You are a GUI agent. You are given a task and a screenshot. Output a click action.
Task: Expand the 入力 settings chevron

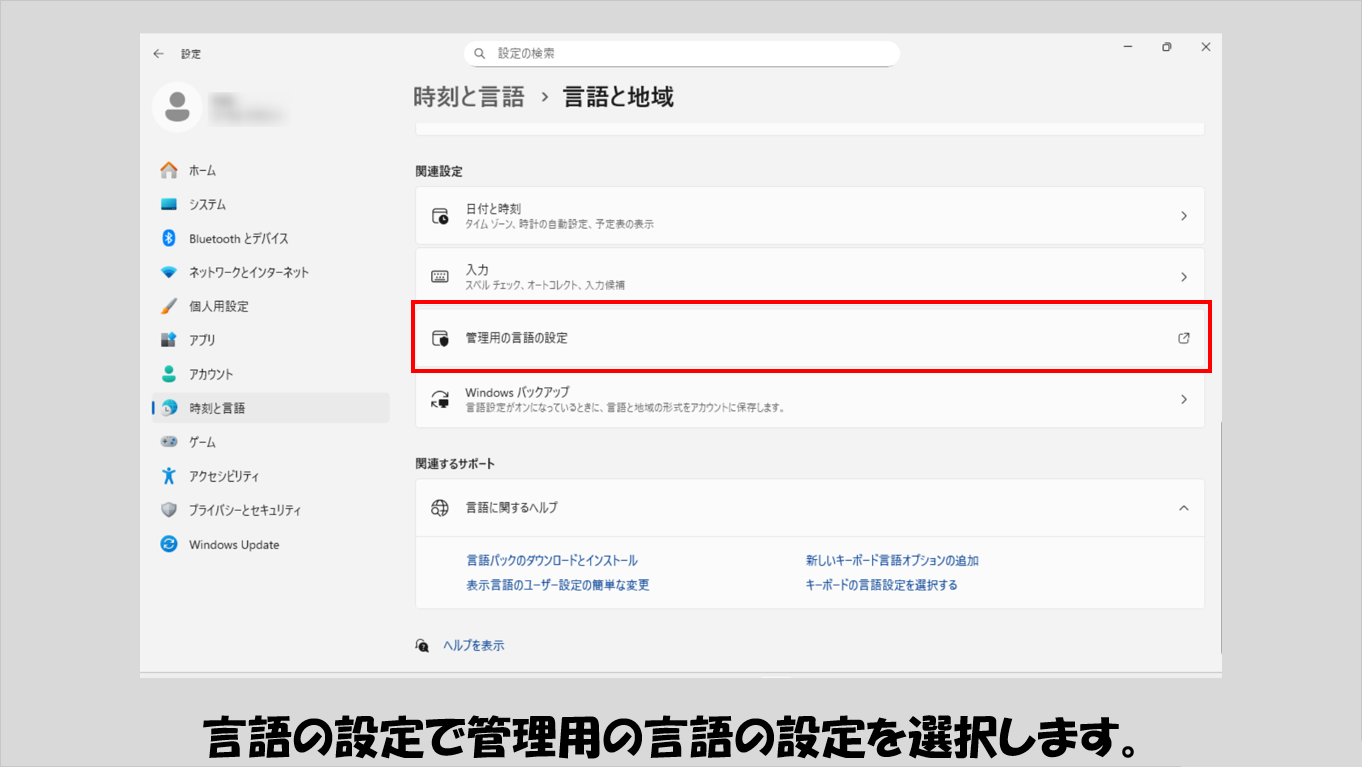1184,277
